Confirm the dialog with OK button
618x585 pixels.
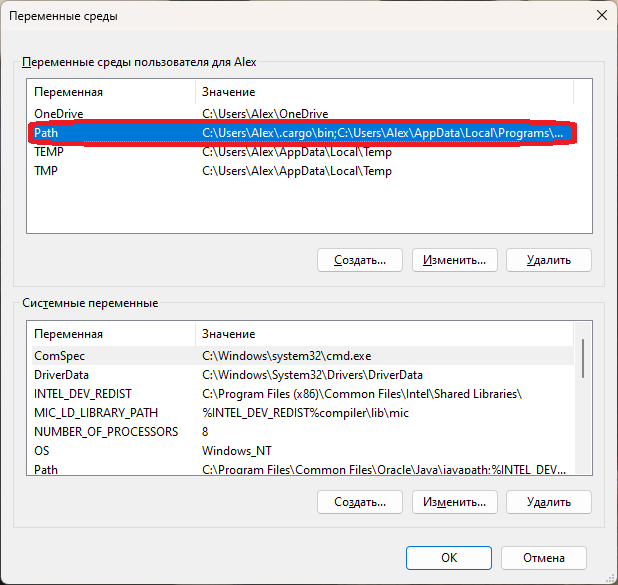(x=449, y=558)
